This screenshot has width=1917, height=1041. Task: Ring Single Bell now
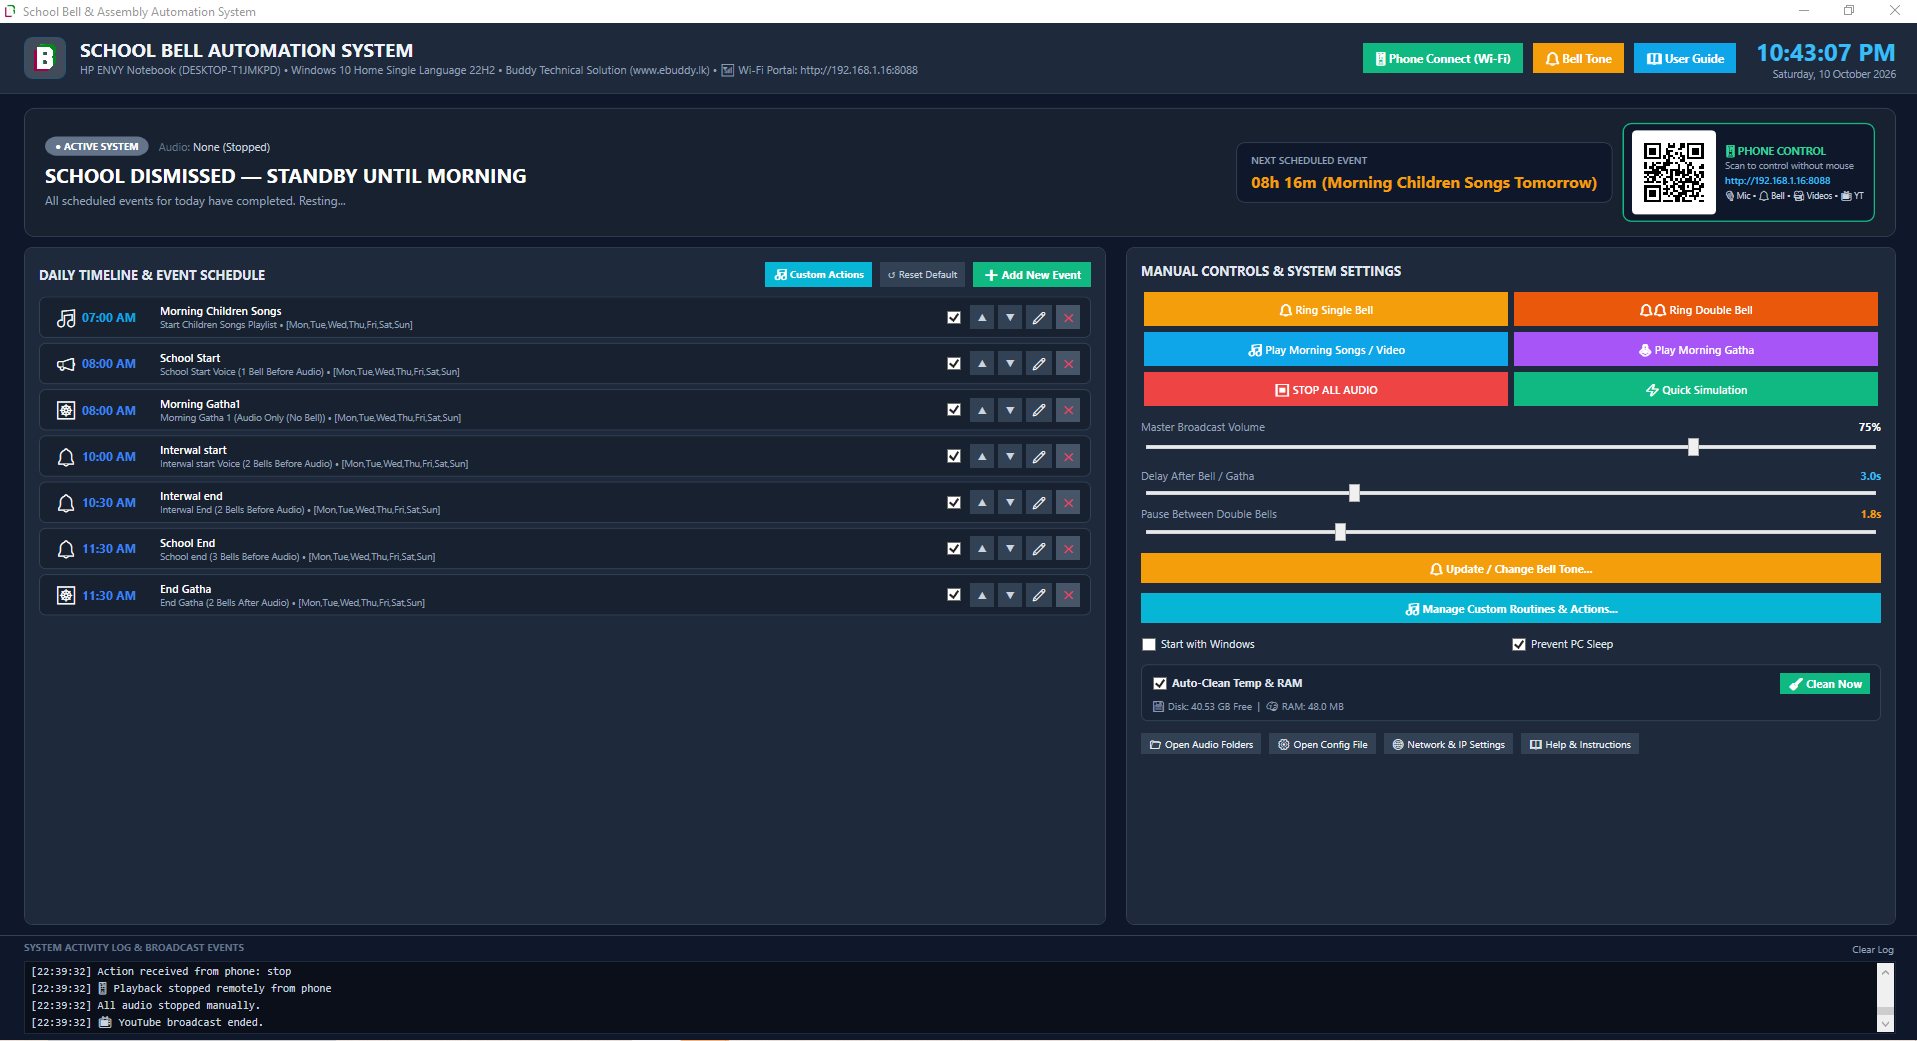pos(1325,310)
